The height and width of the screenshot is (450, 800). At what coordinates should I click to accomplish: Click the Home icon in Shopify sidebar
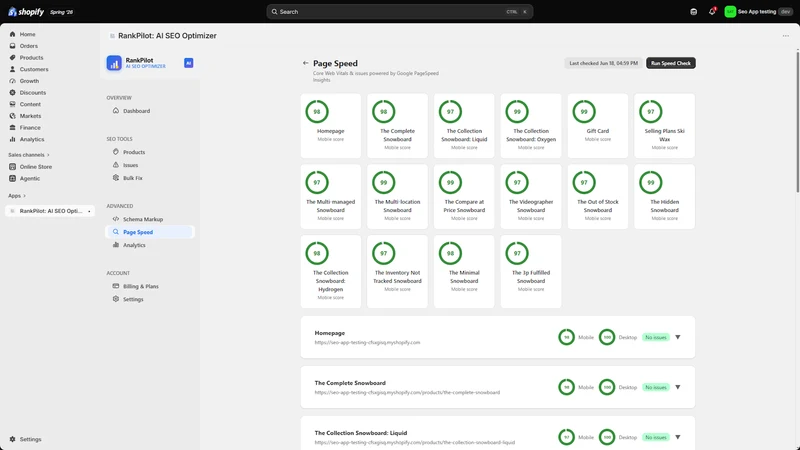[x=12, y=34]
